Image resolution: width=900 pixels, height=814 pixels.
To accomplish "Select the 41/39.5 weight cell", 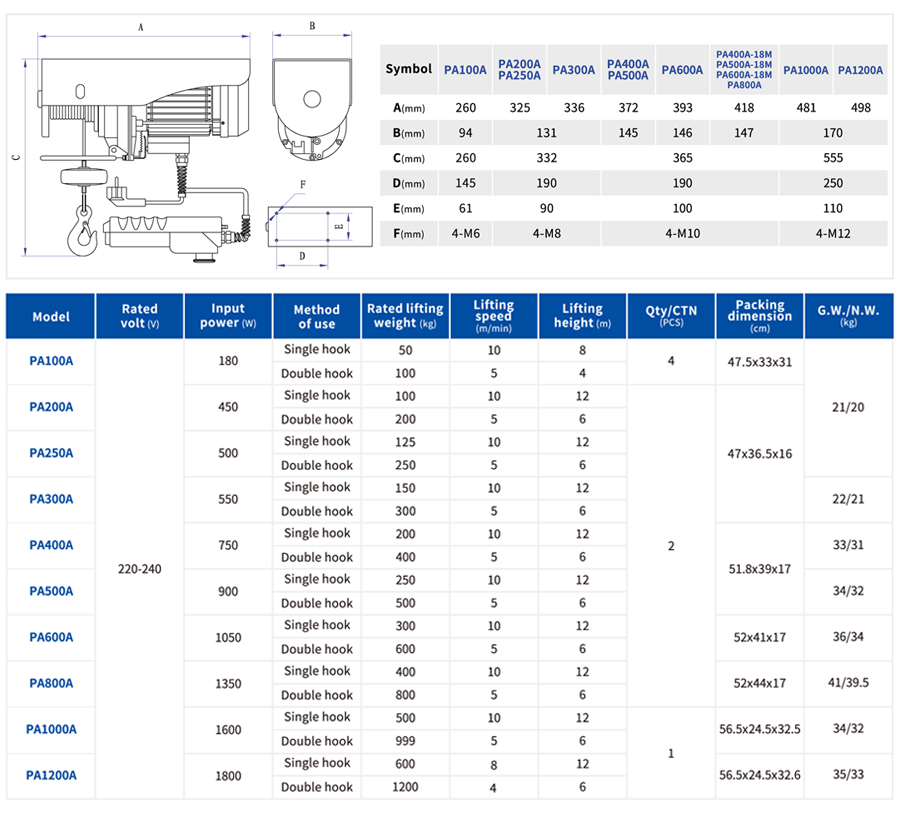I will point(849,683).
